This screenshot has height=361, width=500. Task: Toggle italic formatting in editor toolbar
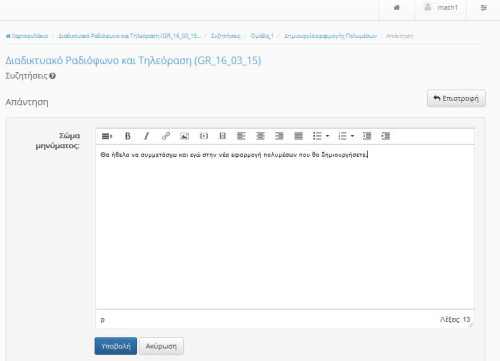146,136
